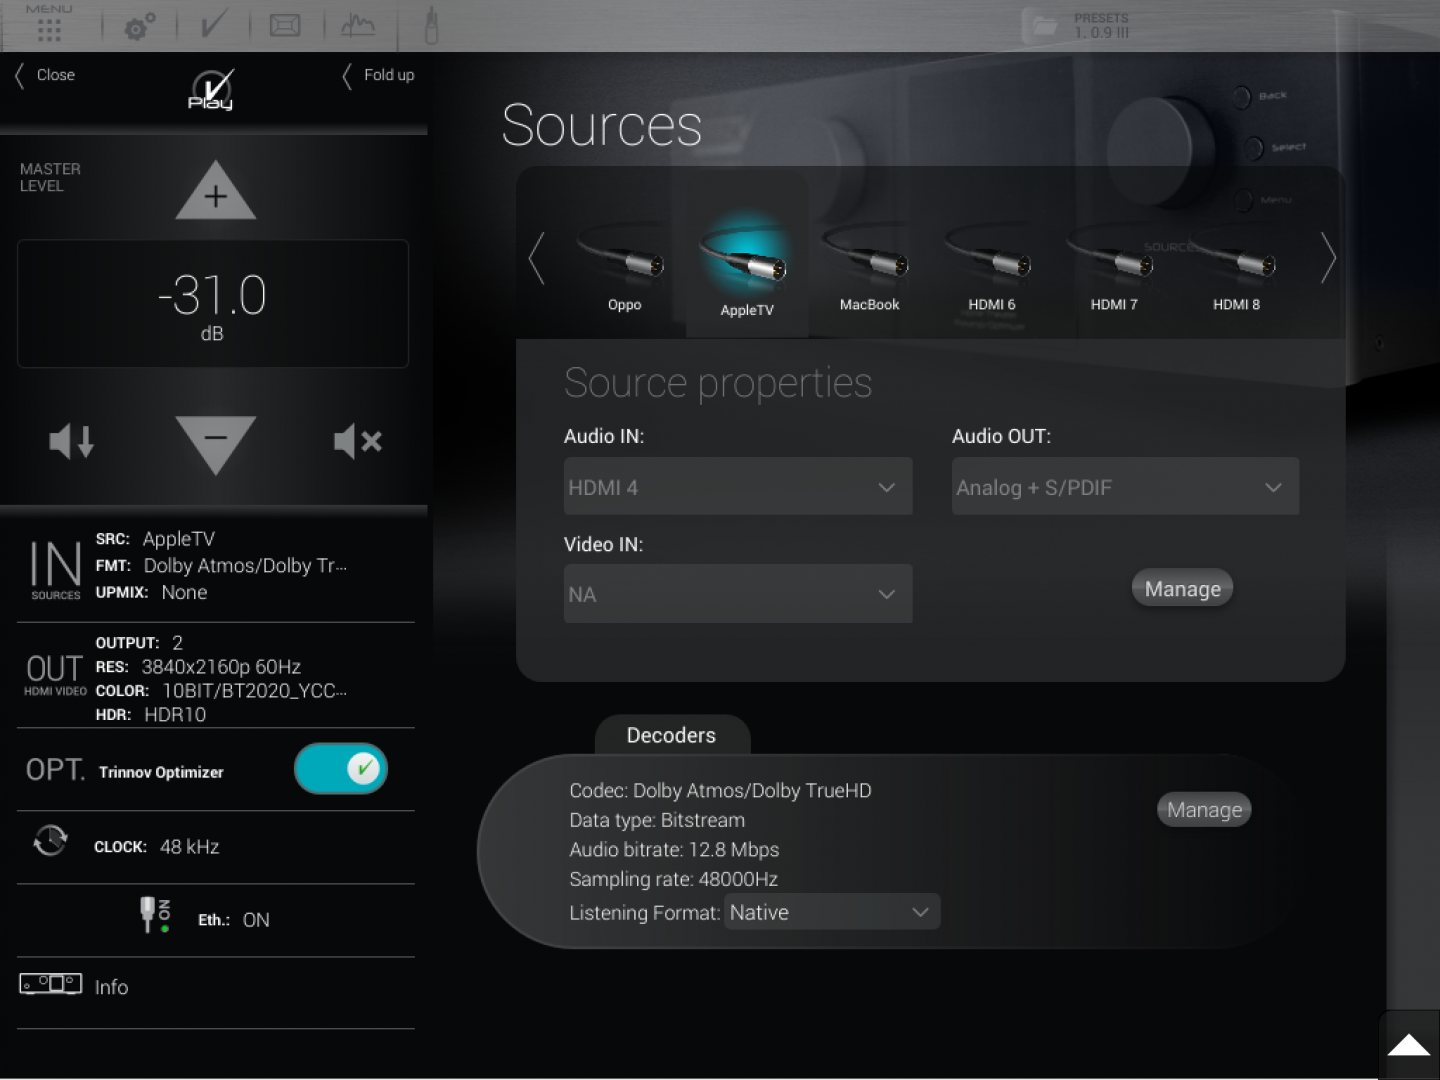
Task: Click Manage in Decoders panel
Action: click(1204, 810)
